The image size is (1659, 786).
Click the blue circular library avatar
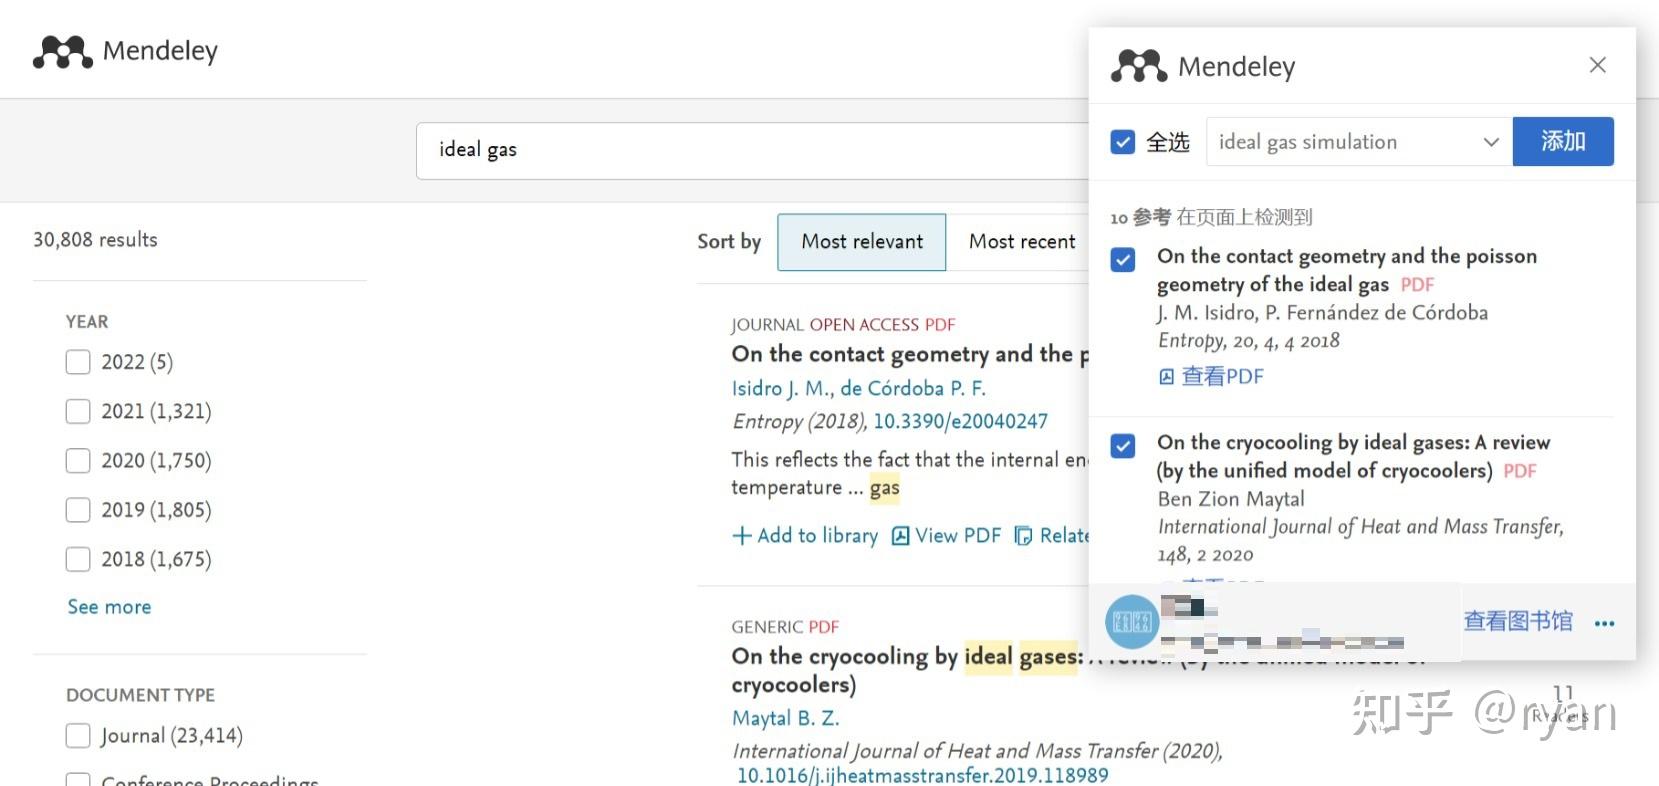1133,621
